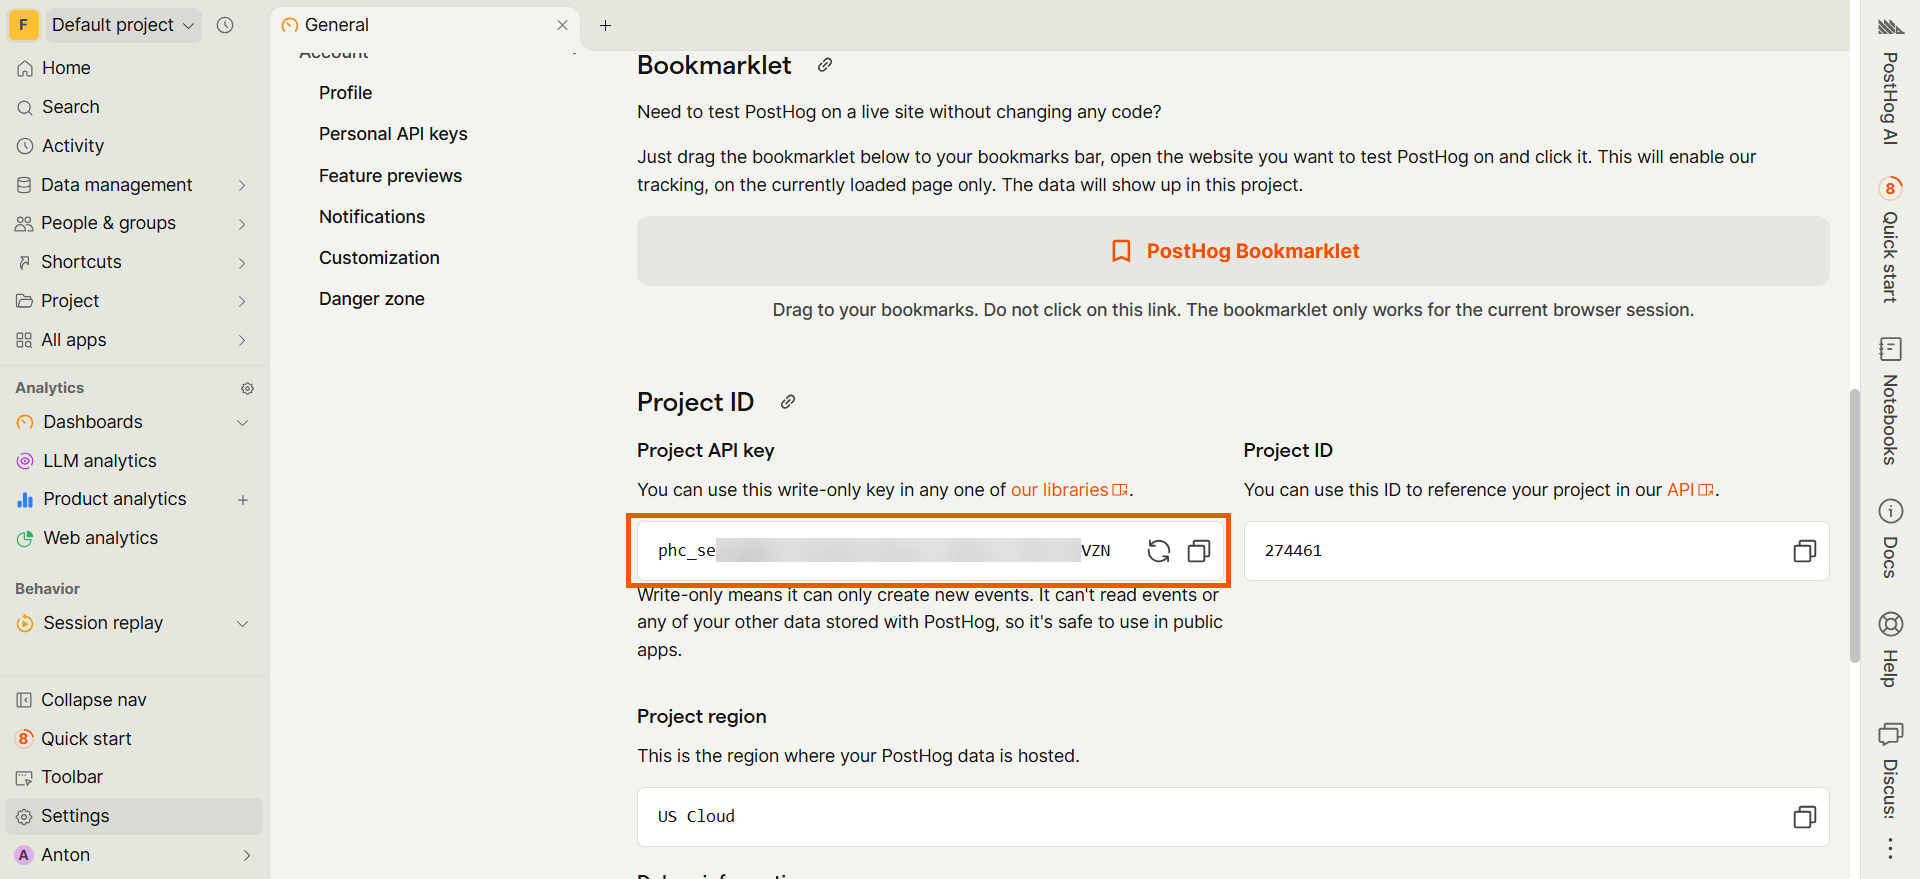
Task: Open Discussions side panel
Action: 1890,770
